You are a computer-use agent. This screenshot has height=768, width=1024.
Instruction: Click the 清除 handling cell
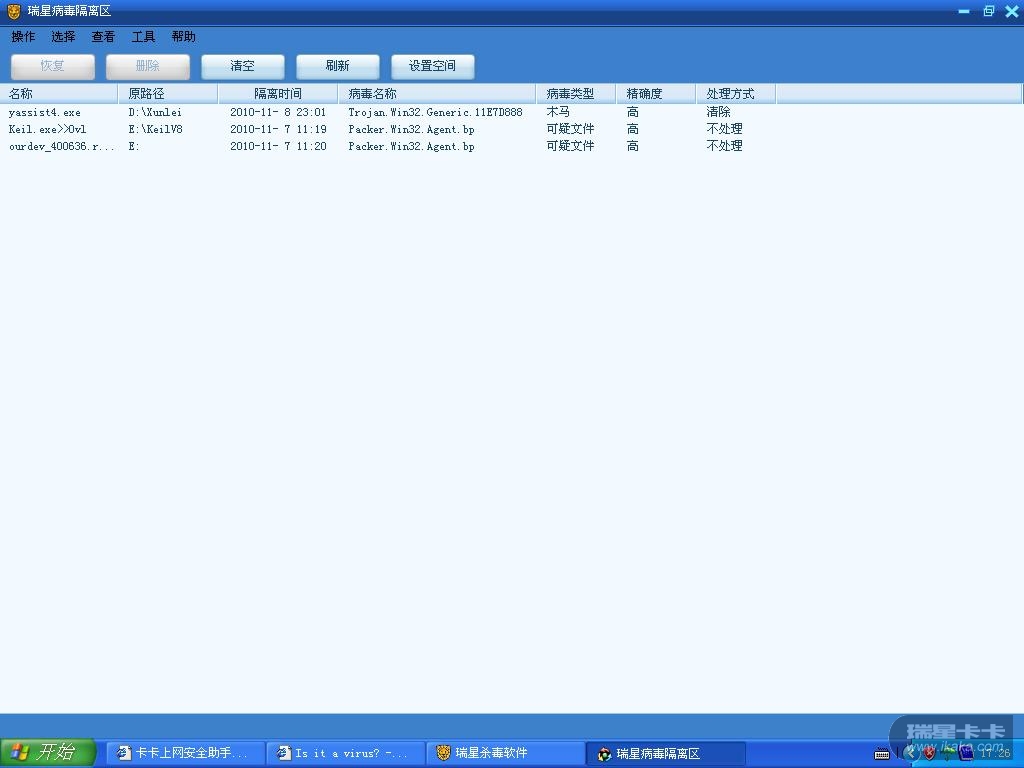coord(718,112)
